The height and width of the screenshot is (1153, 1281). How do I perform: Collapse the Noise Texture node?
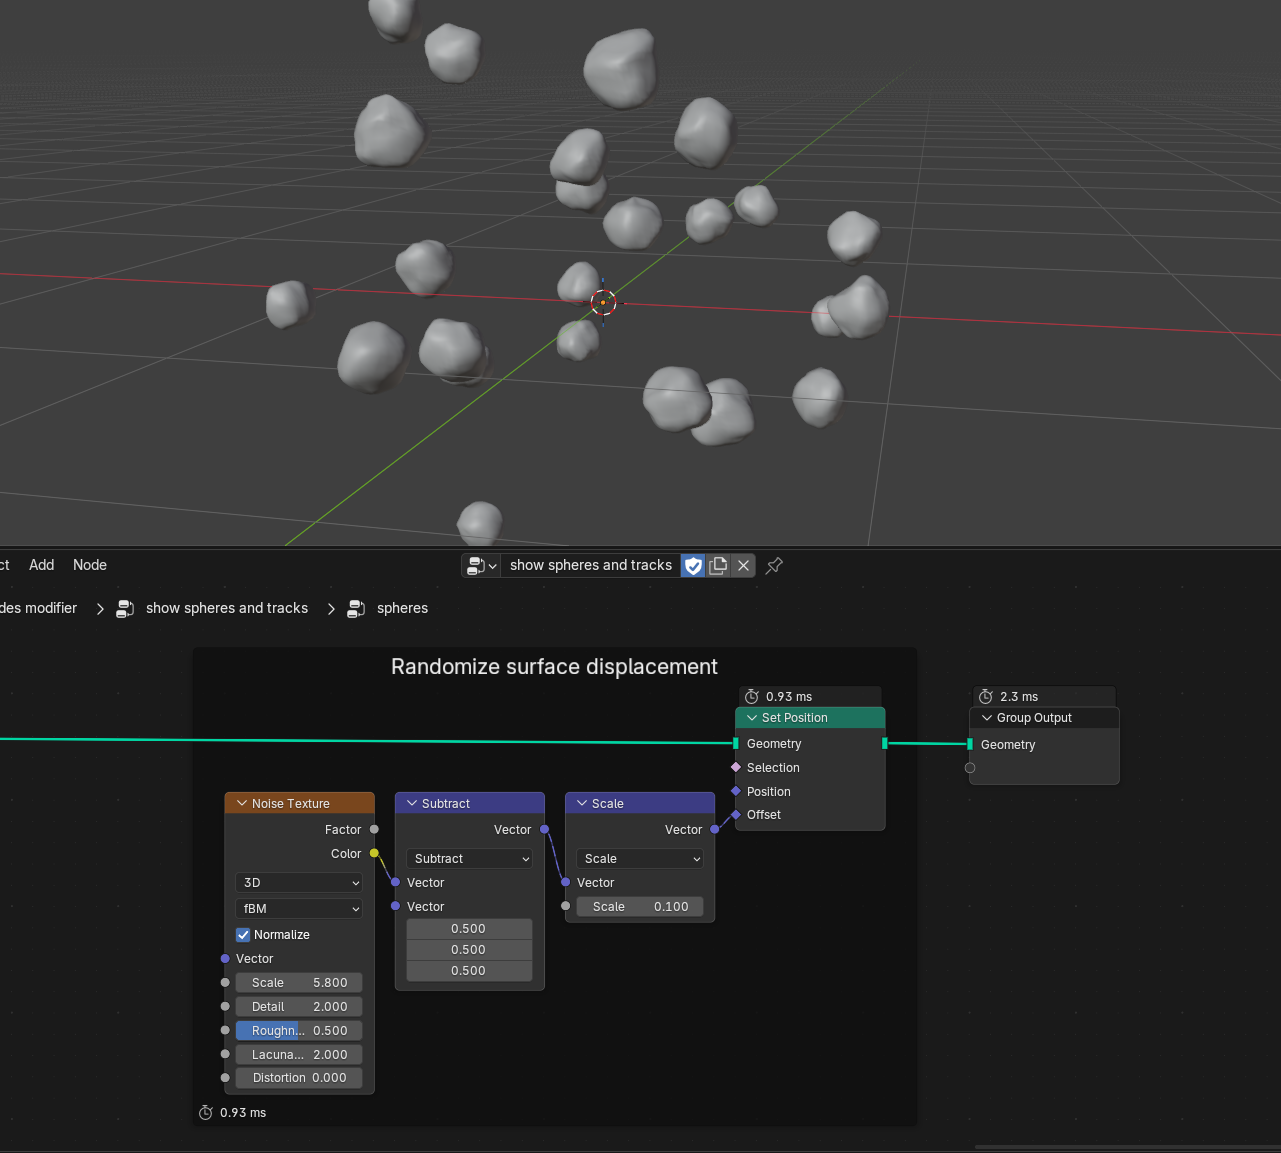(242, 804)
